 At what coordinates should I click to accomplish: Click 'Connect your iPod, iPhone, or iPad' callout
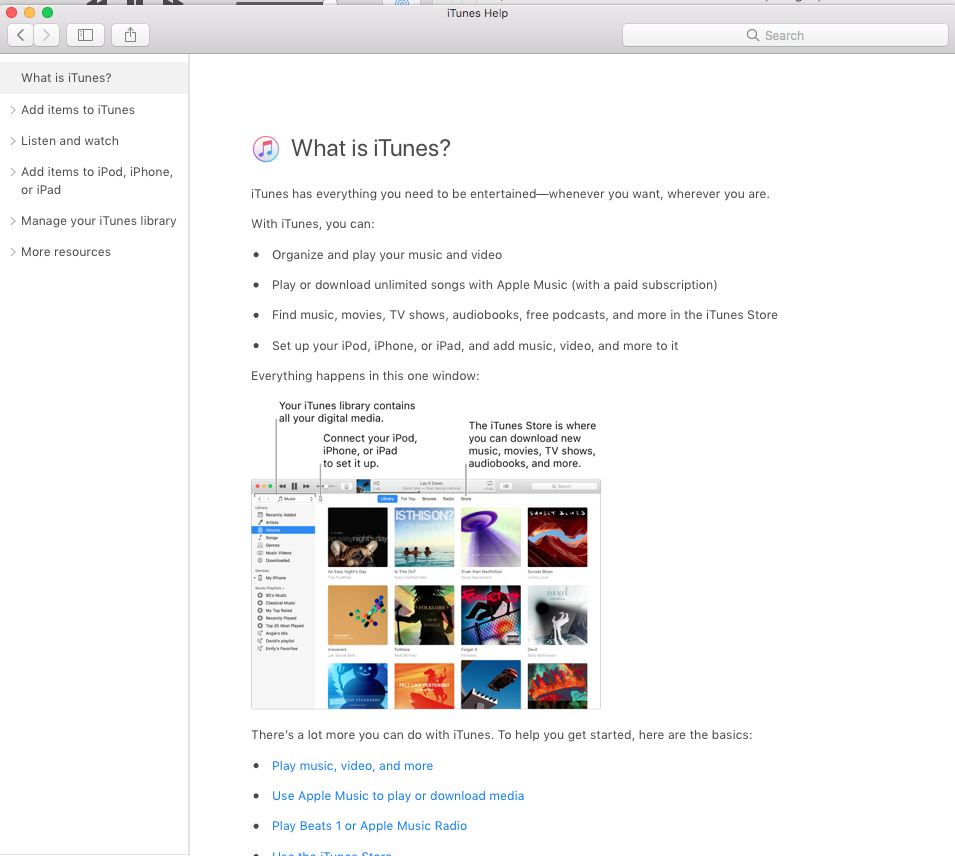370,451
